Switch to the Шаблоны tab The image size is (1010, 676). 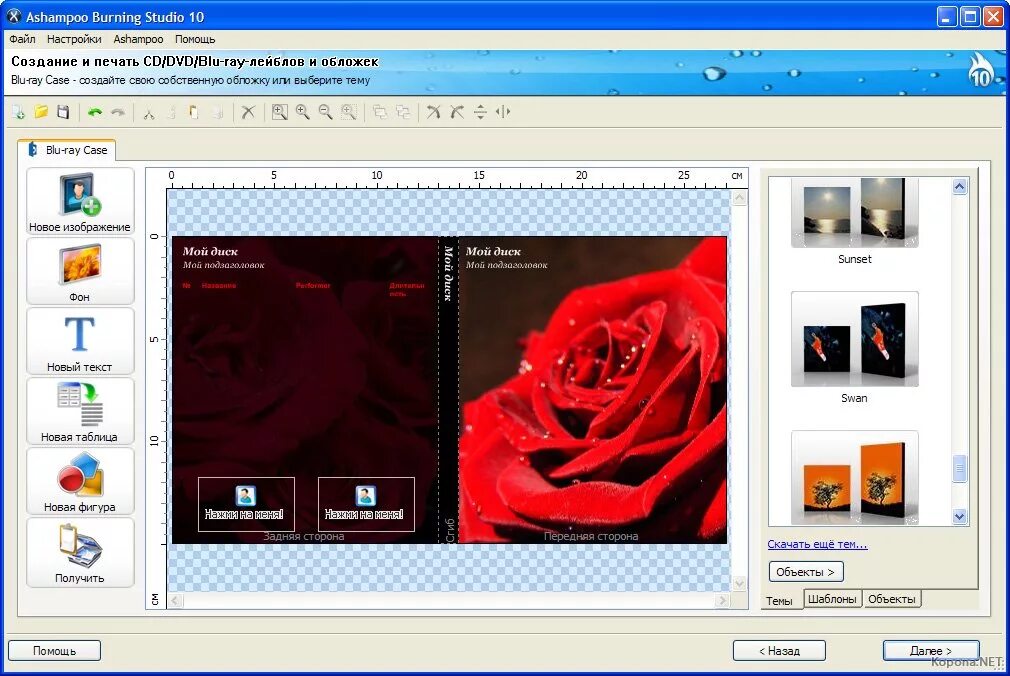point(833,598)
